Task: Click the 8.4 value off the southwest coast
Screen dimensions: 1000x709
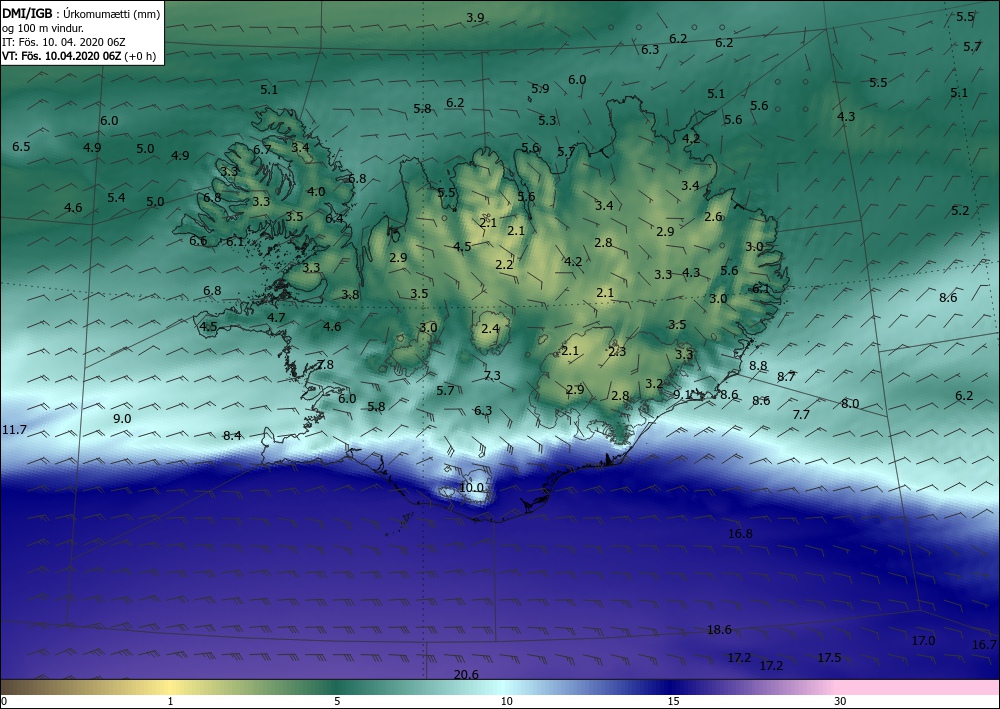Action: 232,435
